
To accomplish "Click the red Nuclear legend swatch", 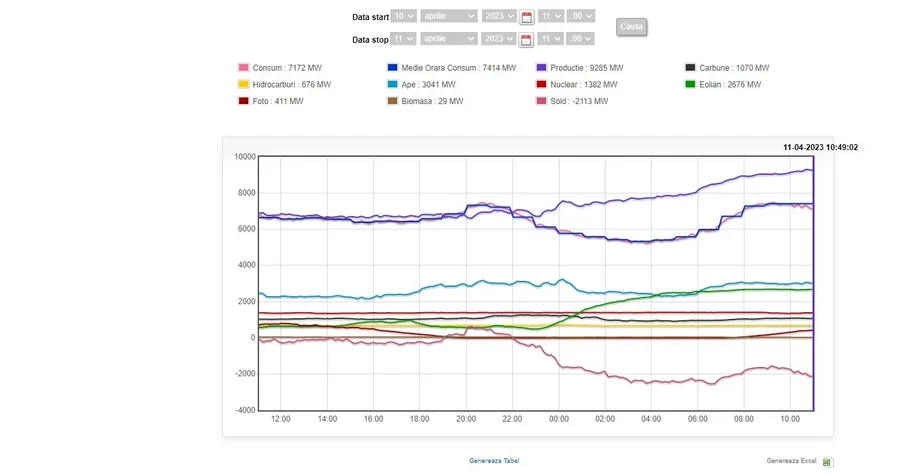I will coord(541,85).
